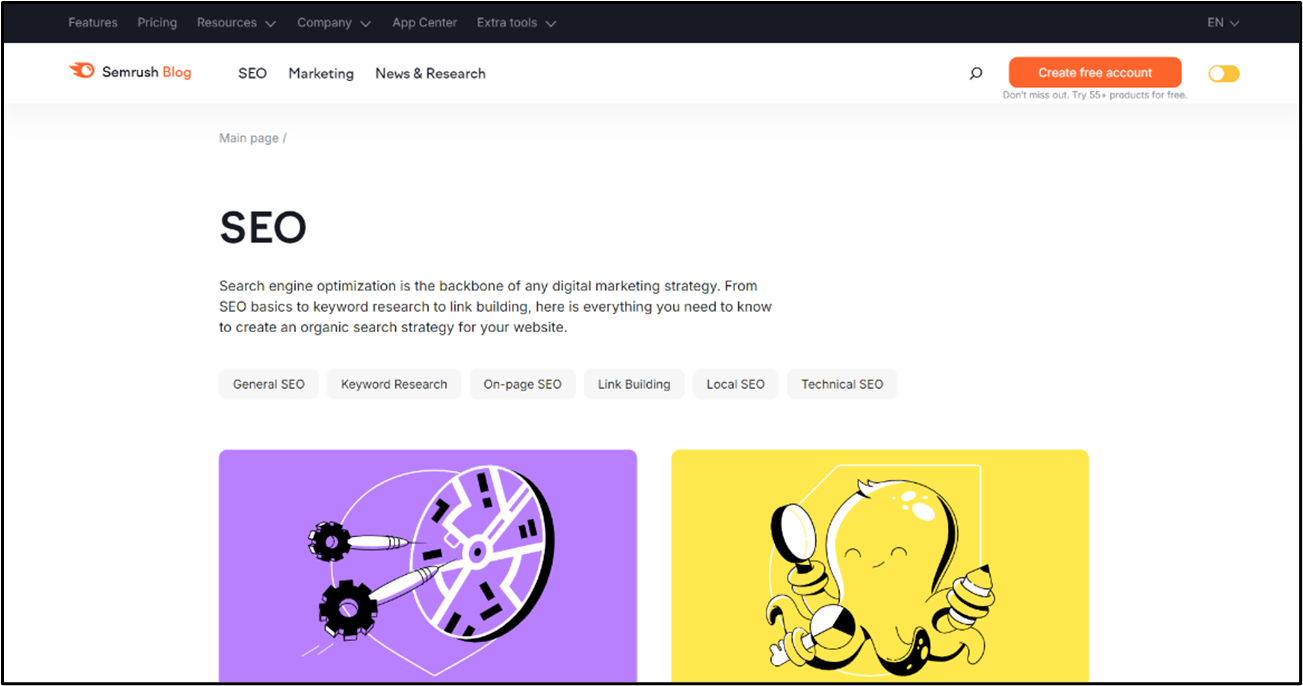The width and height of the screenshot is (1303, 686).
Task: Select the SEO blog navigation item
Action: 253,73
